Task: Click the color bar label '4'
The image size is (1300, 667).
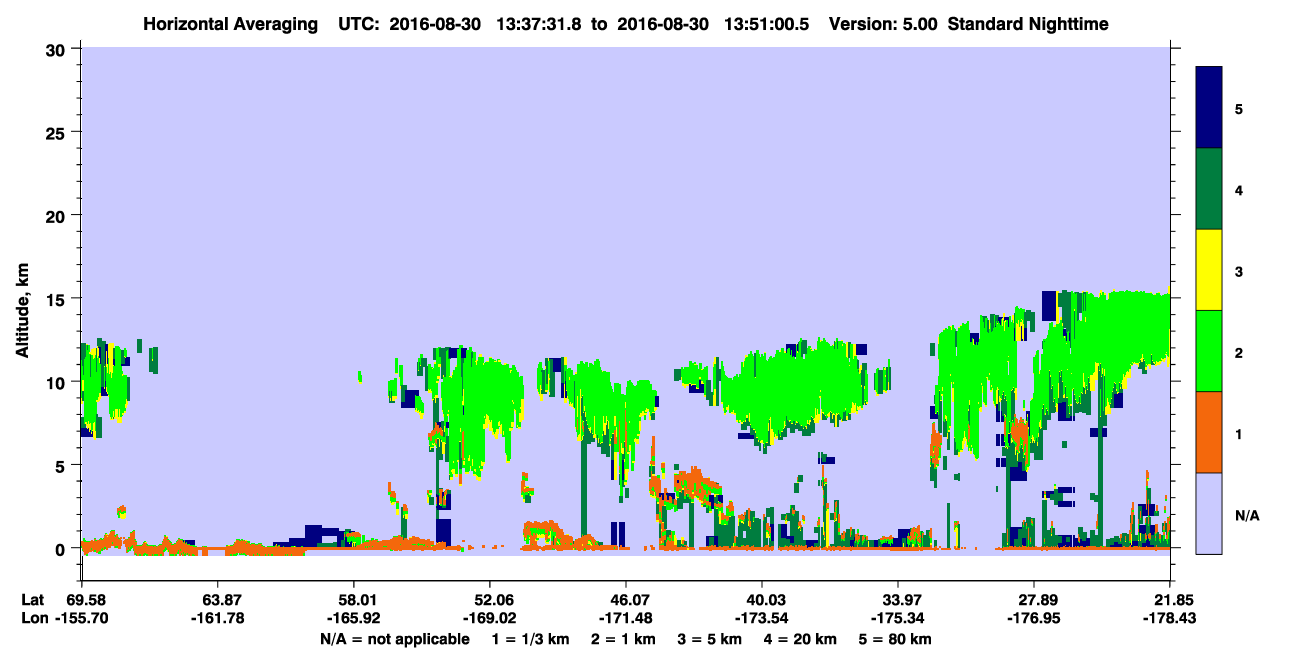Action: pos(1239,189)
